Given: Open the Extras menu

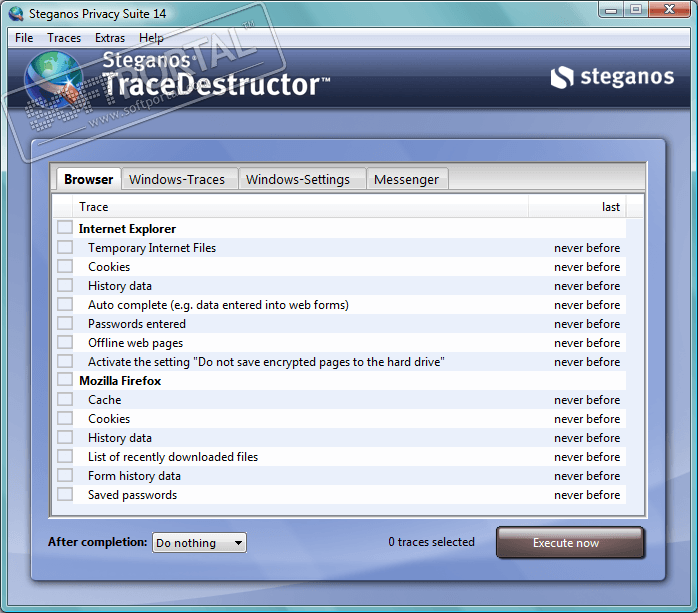Looking at the screenshot, I should click(110, 38).
